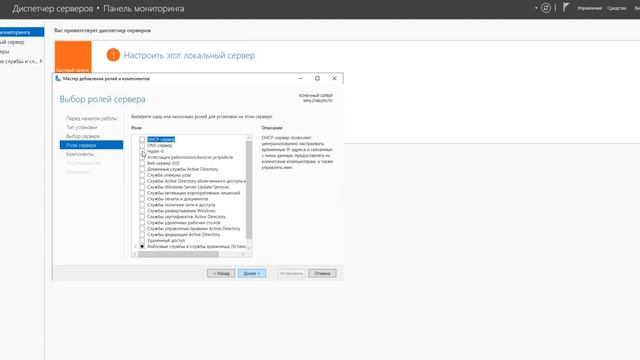Select the Веб-сервер (IIS) label
Viewport: 640px width, 360px height.
point(163,163)
